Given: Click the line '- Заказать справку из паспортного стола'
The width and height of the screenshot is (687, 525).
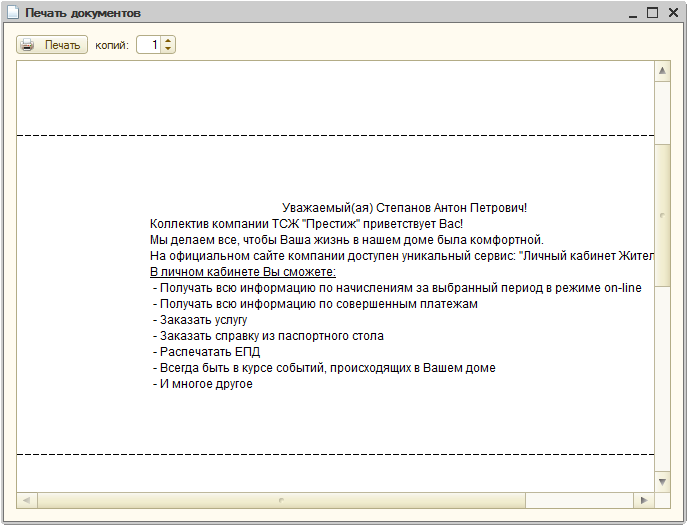Looking at the screenshot, I should tap(268, 336).
